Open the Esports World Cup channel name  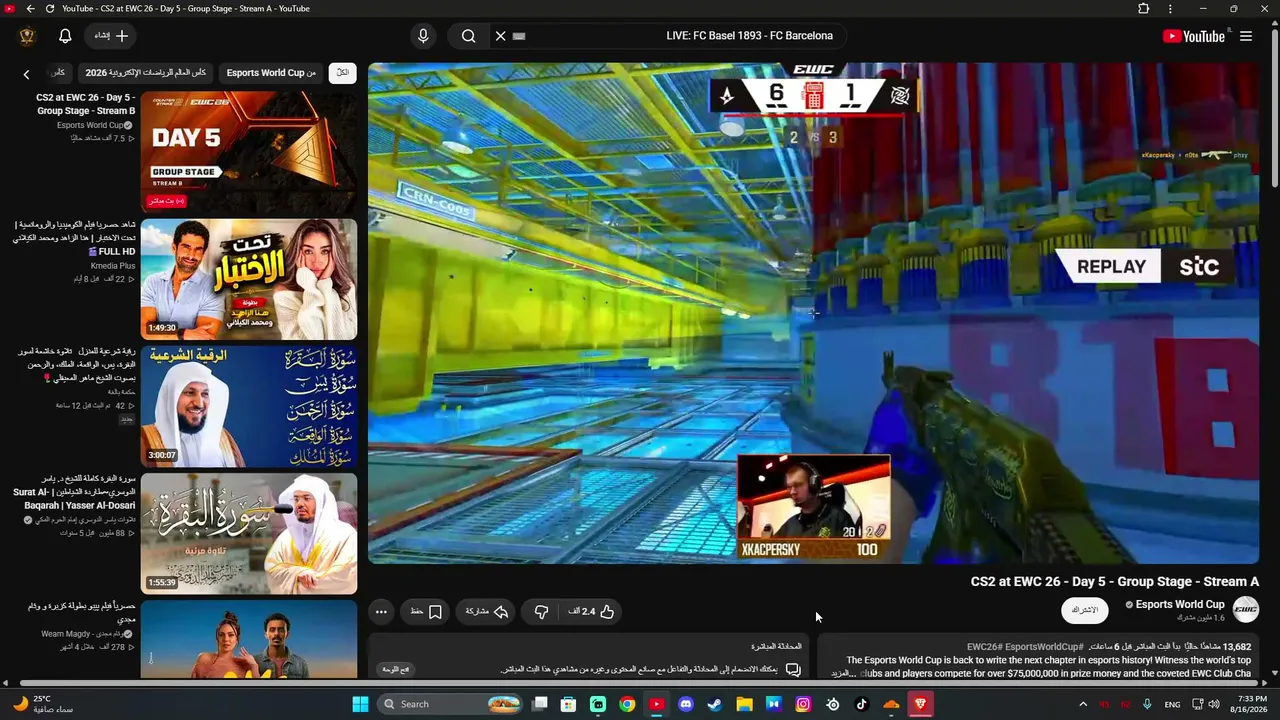coord(1179,604)
